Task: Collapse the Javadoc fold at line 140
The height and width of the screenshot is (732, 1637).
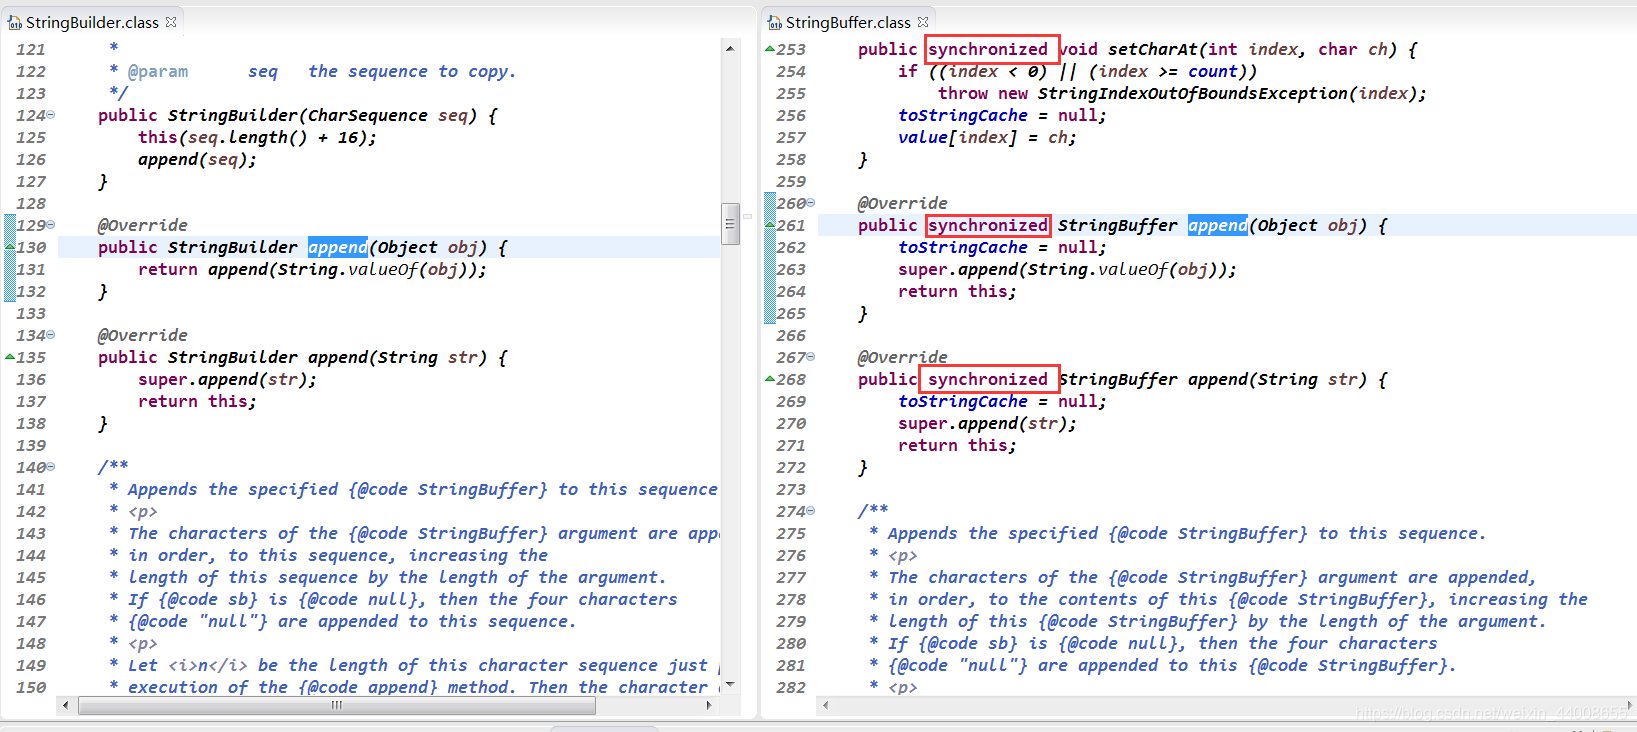Action: pos(51,467)
